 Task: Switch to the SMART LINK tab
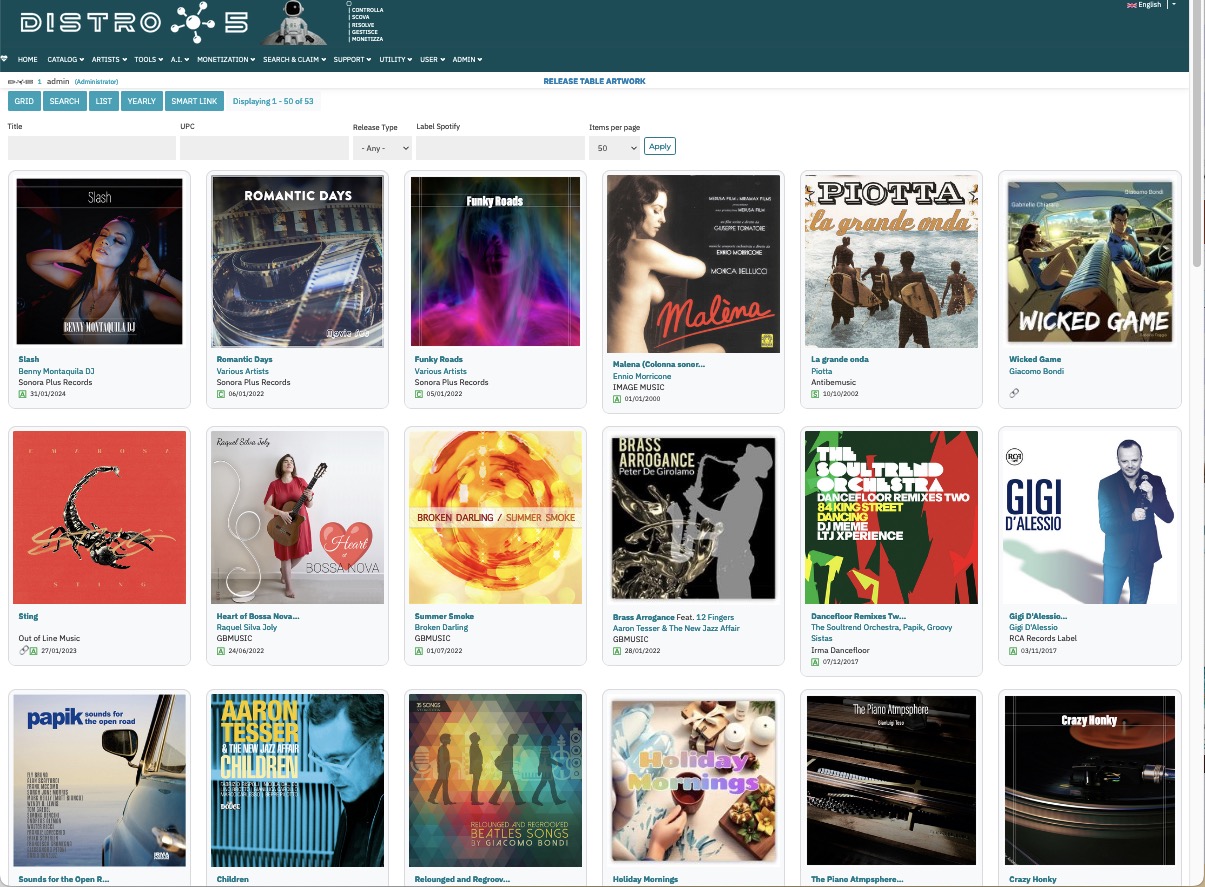pos(194,101)
